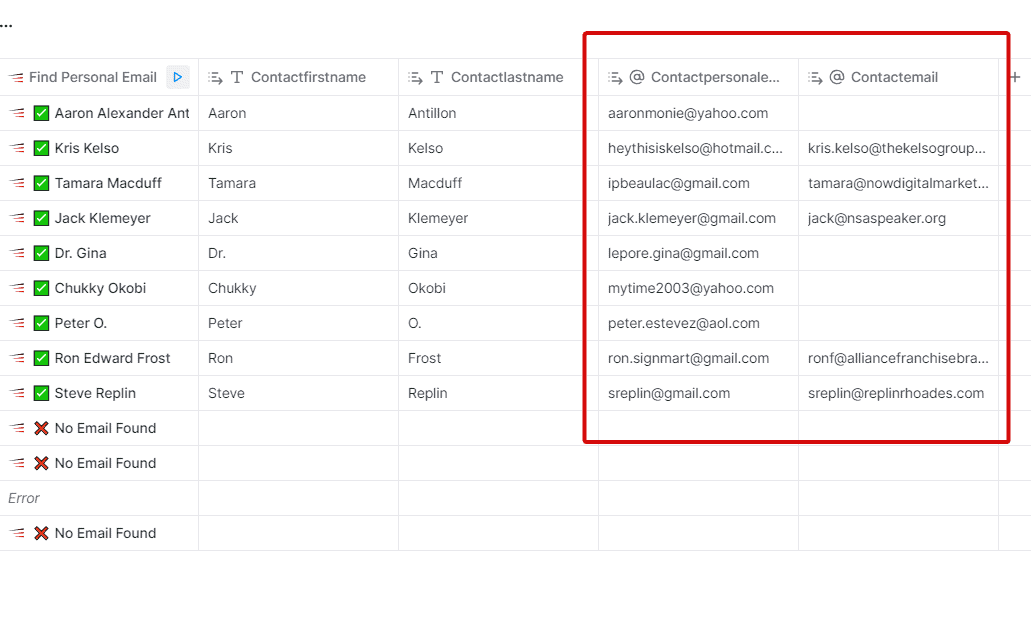Viewport: 1031px width, 630px height.
Task: Click the @ icon in Contactemail header
Action: click(836, 77)
